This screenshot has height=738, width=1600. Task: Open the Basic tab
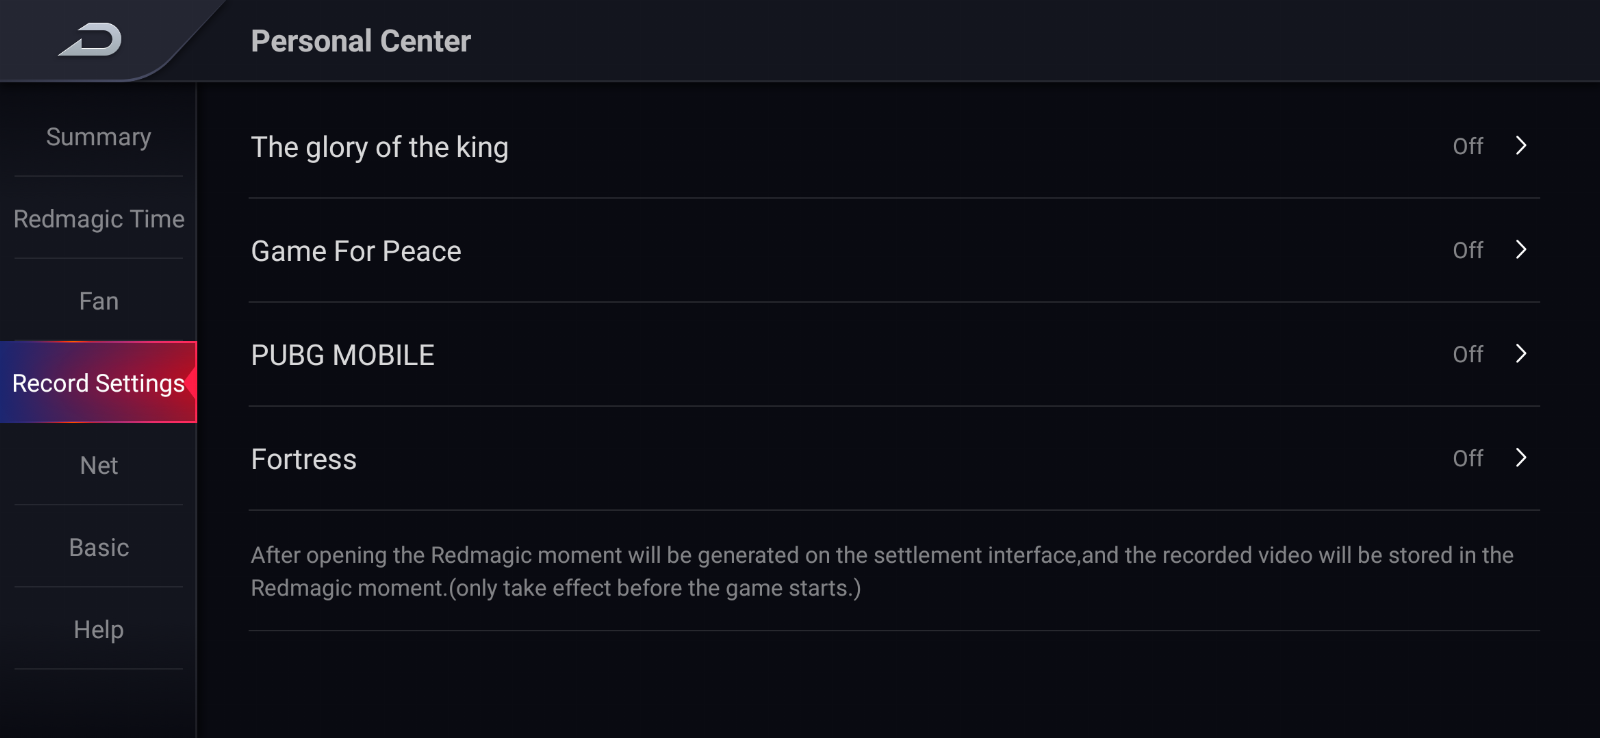[x=98, y=547]
